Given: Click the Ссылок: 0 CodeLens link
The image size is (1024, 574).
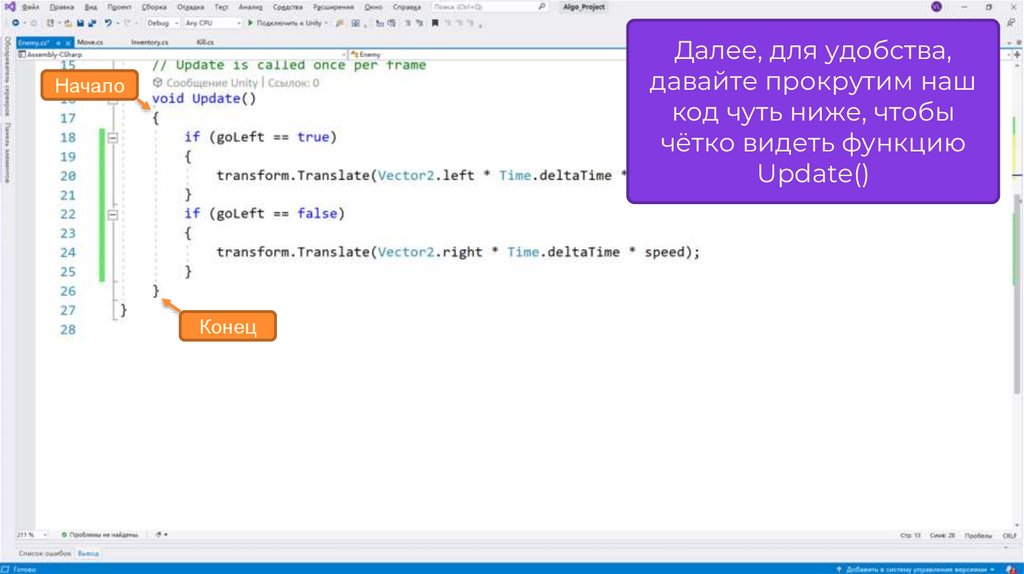Looking at the screenshot, I should (x=292, y=83).
